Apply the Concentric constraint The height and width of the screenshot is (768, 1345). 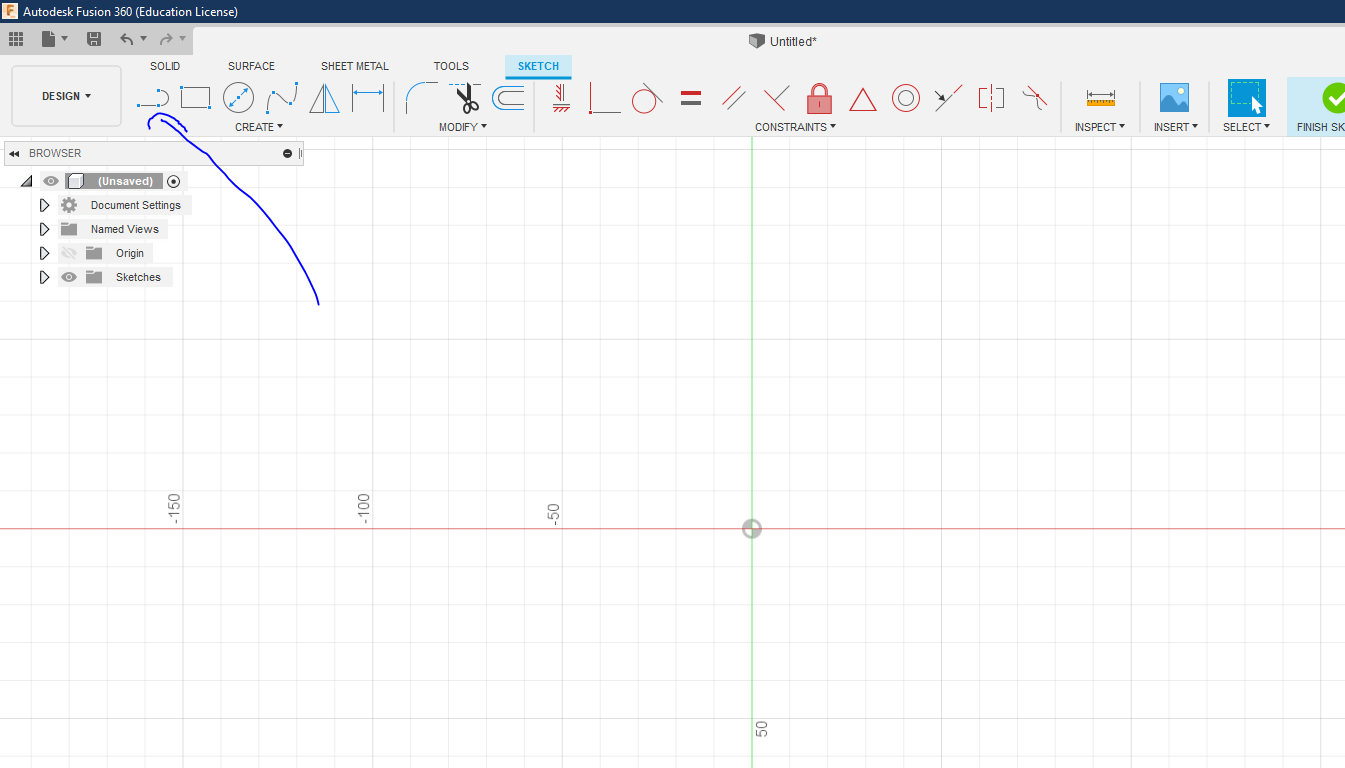905,98
